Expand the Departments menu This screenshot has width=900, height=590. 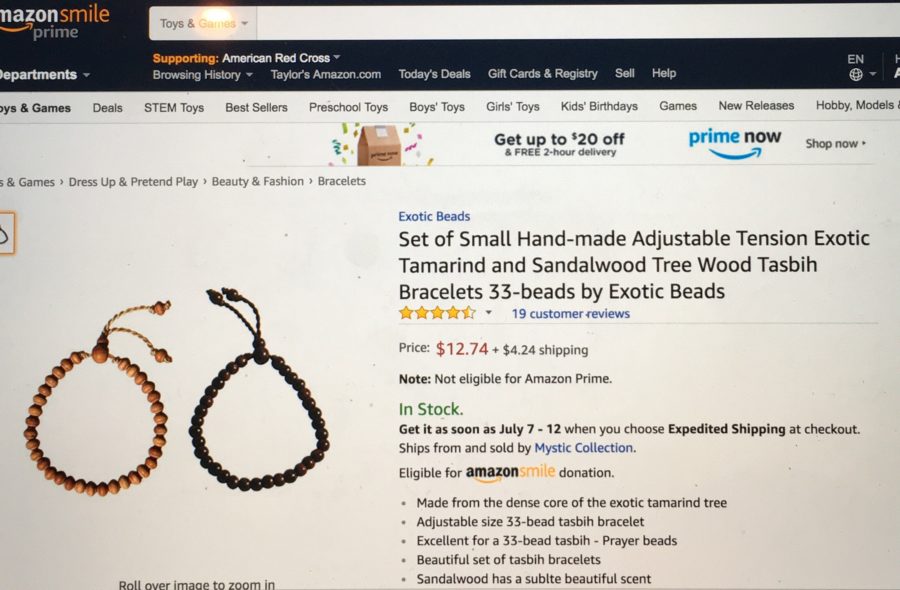coord(44,75)
